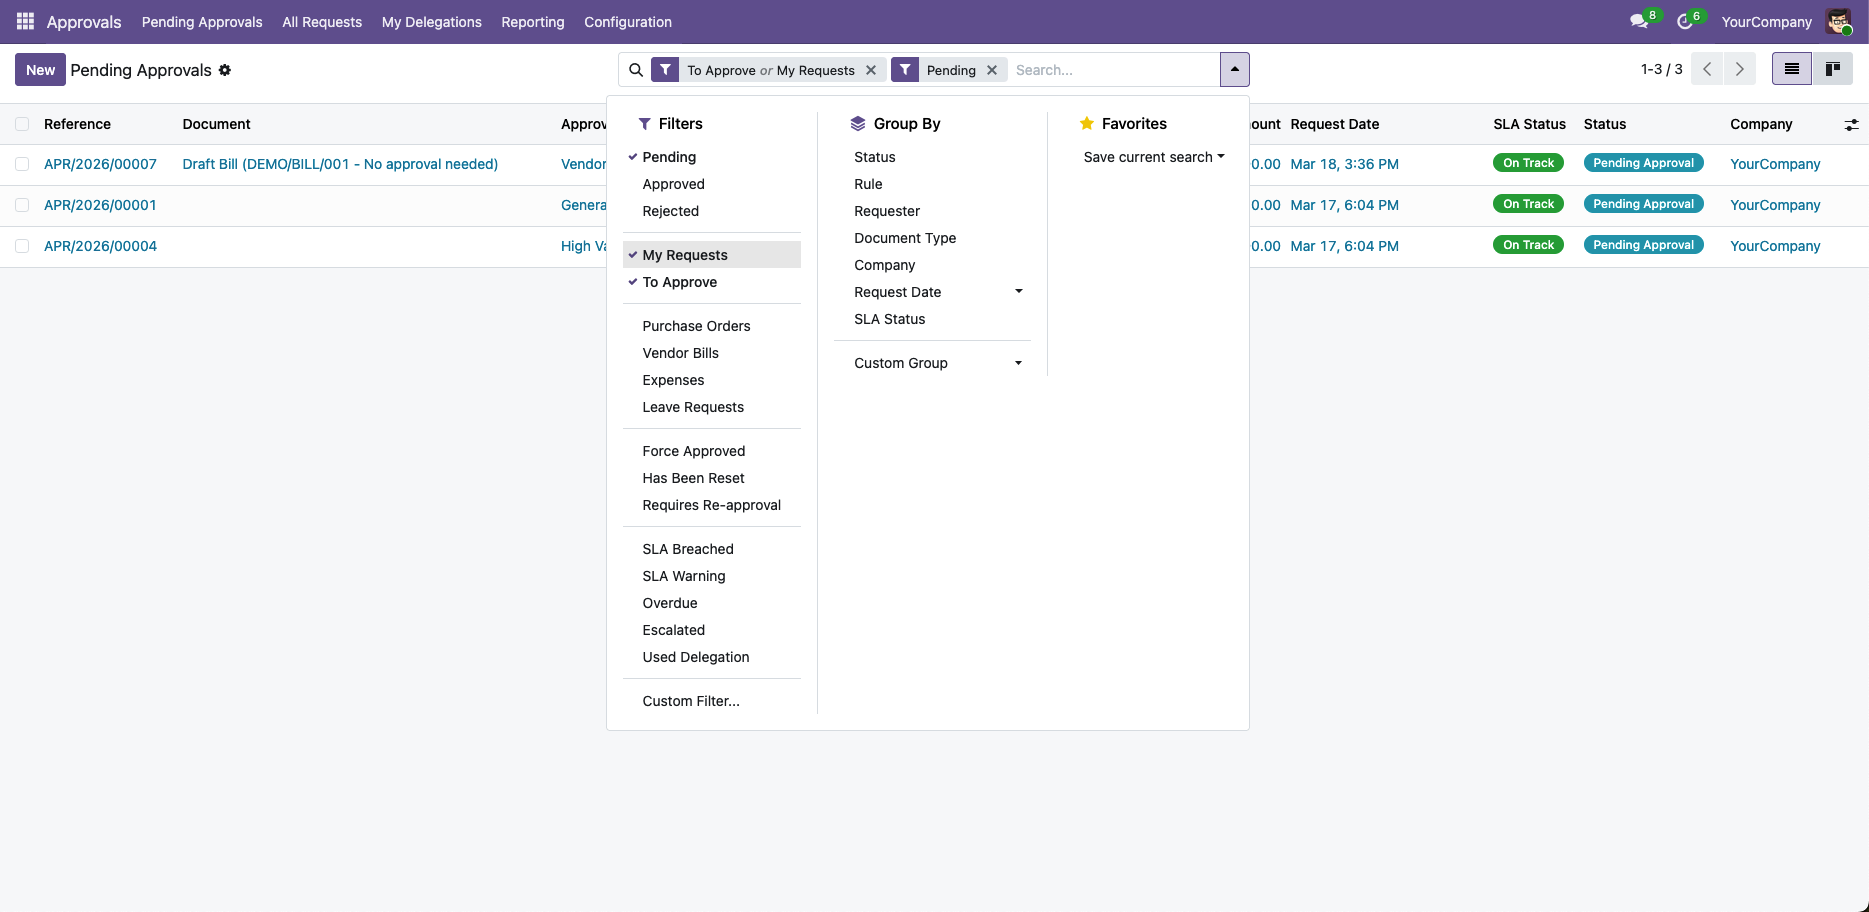Screen dimensions: 1869x912
Task: Open column options in the table header
Action: (x=1851, y=124)
